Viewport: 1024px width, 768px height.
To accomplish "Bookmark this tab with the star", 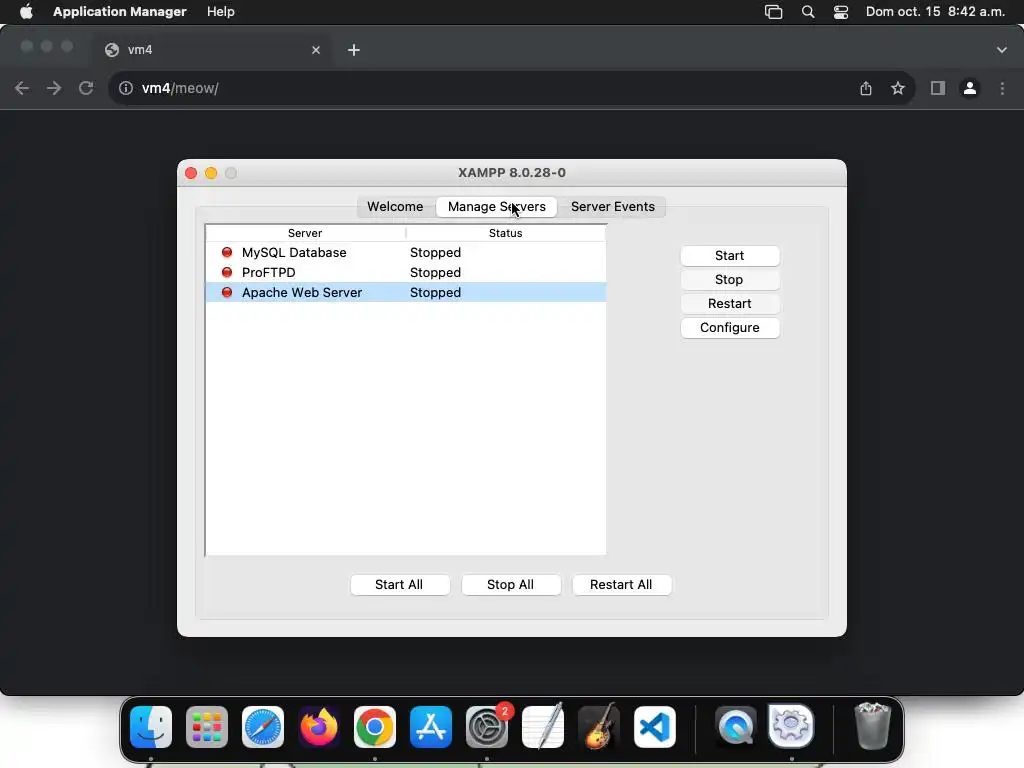I will (898, 88).
